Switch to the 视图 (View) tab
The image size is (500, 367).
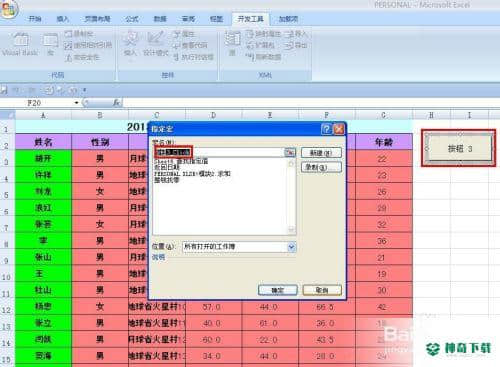point(216,19)
